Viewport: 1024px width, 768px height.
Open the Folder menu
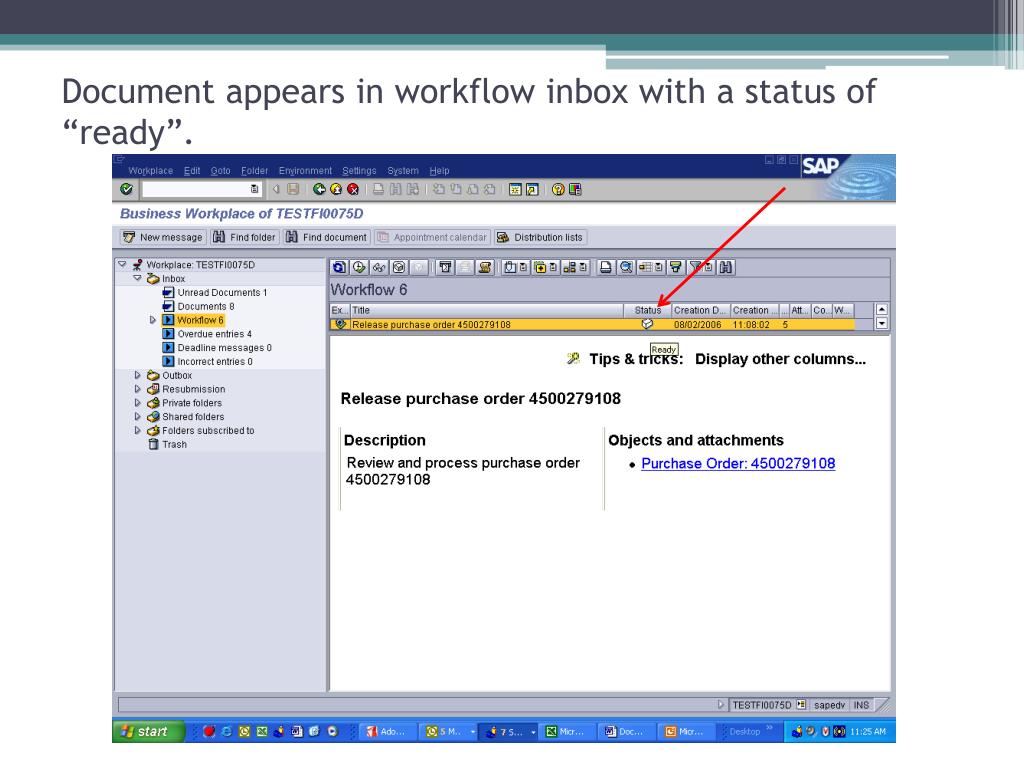[254, 170]
